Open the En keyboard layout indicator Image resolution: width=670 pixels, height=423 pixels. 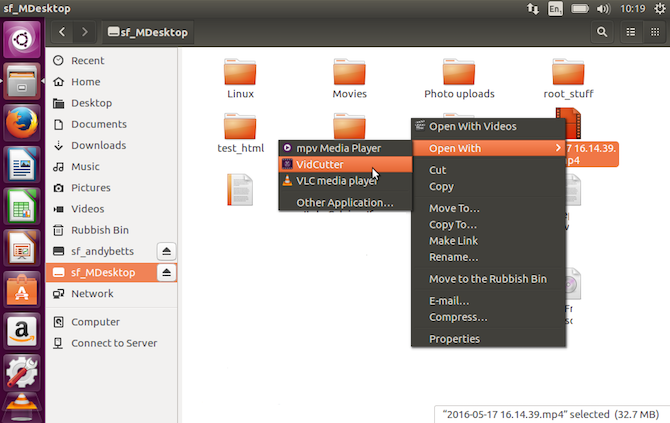tap(555, 9)
